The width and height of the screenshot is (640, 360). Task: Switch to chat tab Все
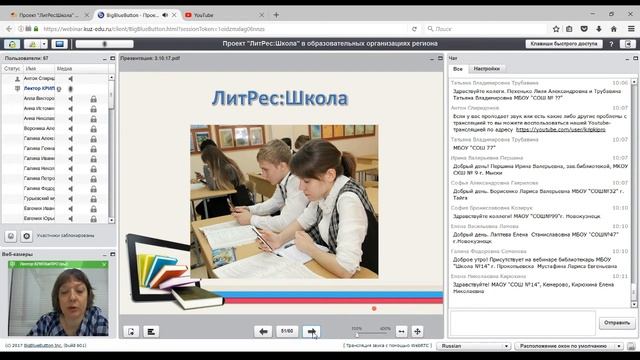point(458,69)
